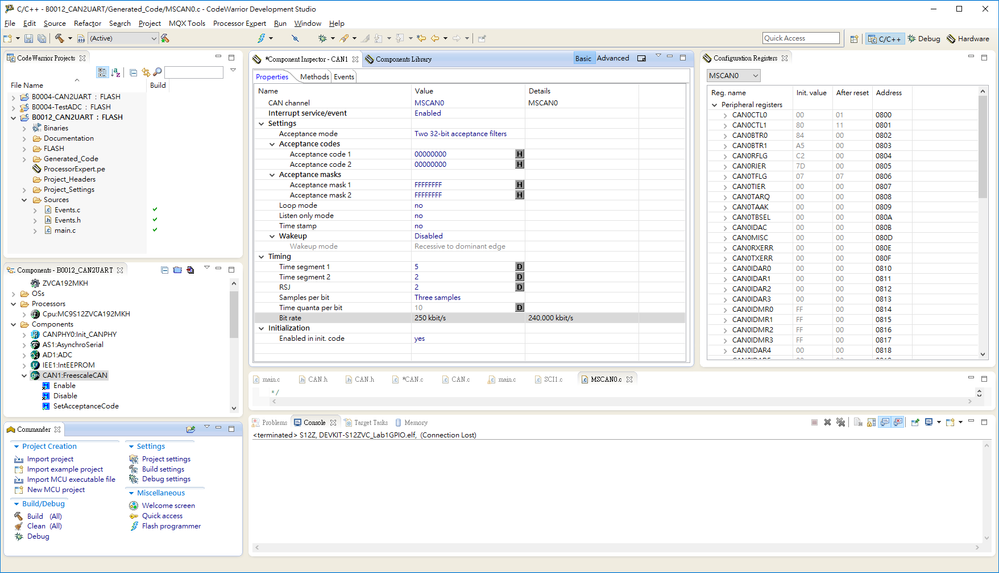Viewport: 999px width, 573px height.
Task: Select the Bit rate value 250 kbit/s
Action: click(430, 318)
